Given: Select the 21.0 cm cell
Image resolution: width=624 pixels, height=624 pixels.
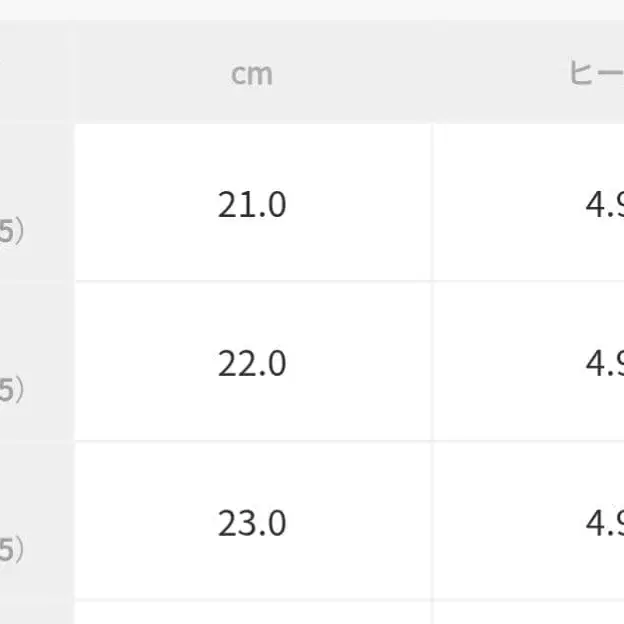Looking at the screenshot, I should click(x=252, y=204).
